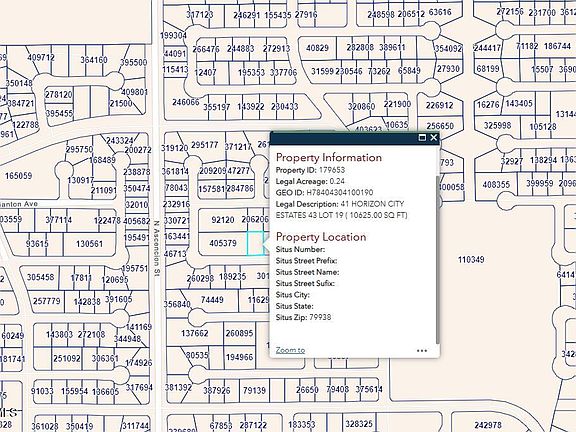Select parcel labeled 130561
This screenshot has height=432, width=576.
coord(89,244)
